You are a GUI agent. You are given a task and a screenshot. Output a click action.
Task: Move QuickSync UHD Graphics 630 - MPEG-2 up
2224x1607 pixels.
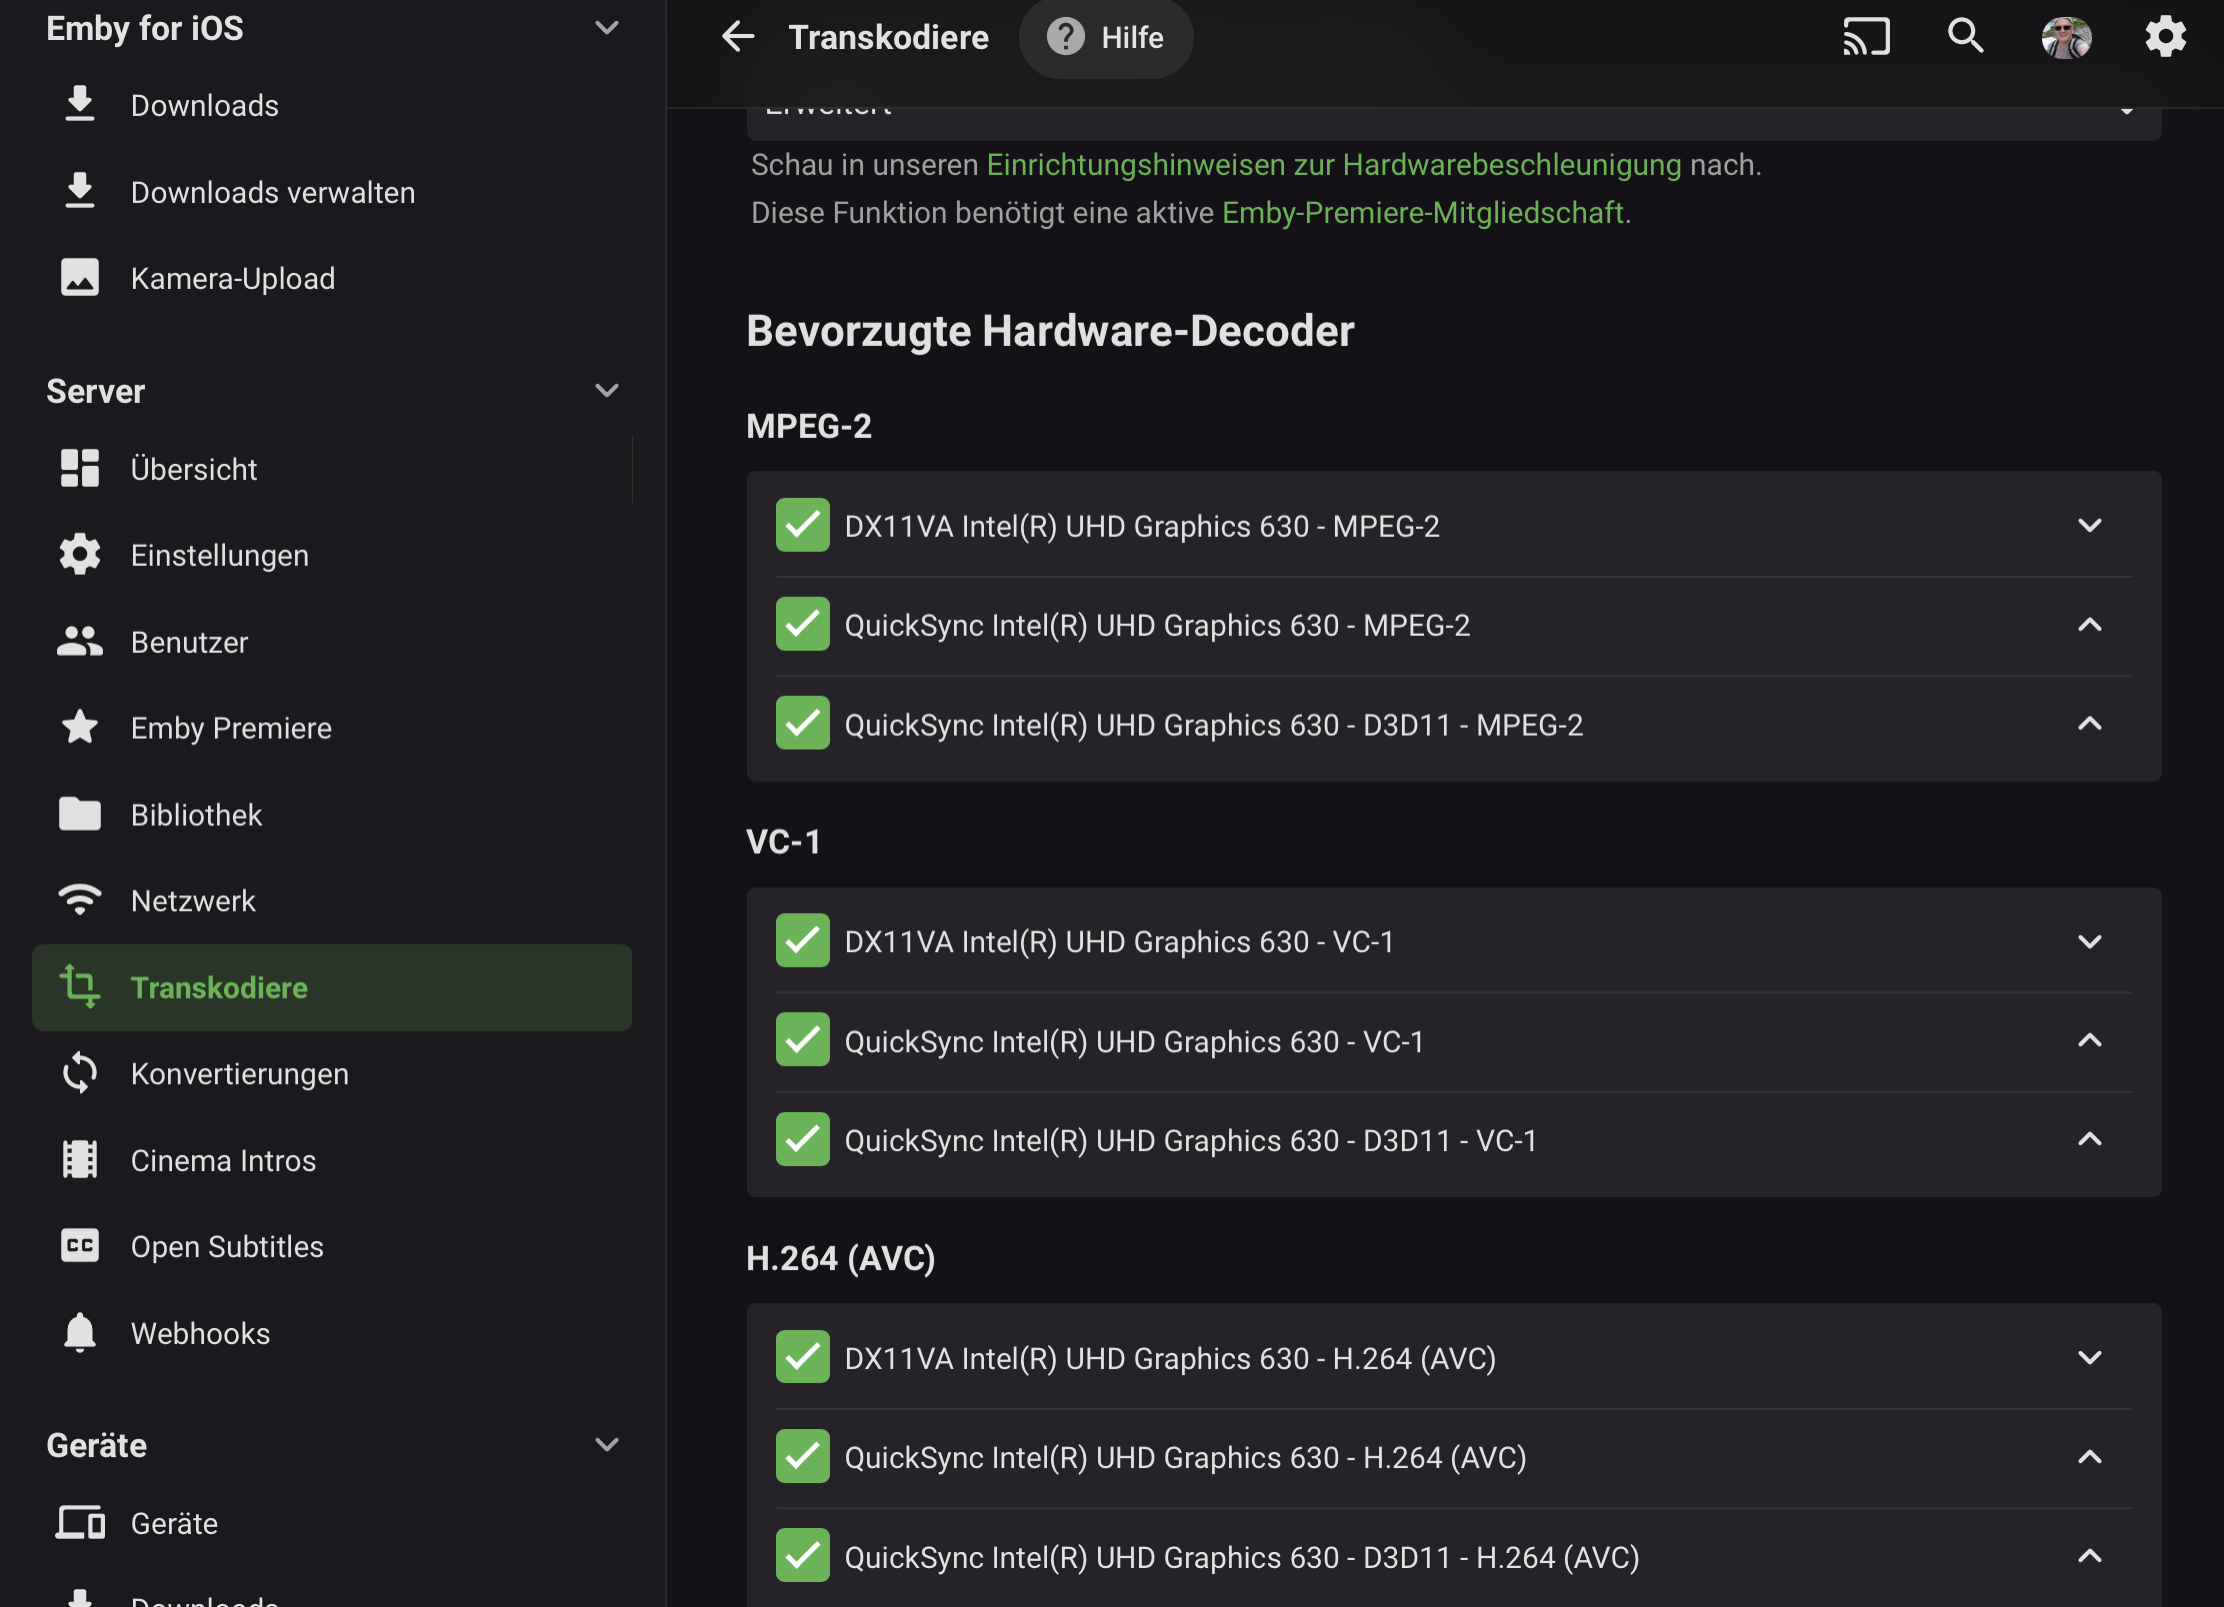tap(2089, 624)
